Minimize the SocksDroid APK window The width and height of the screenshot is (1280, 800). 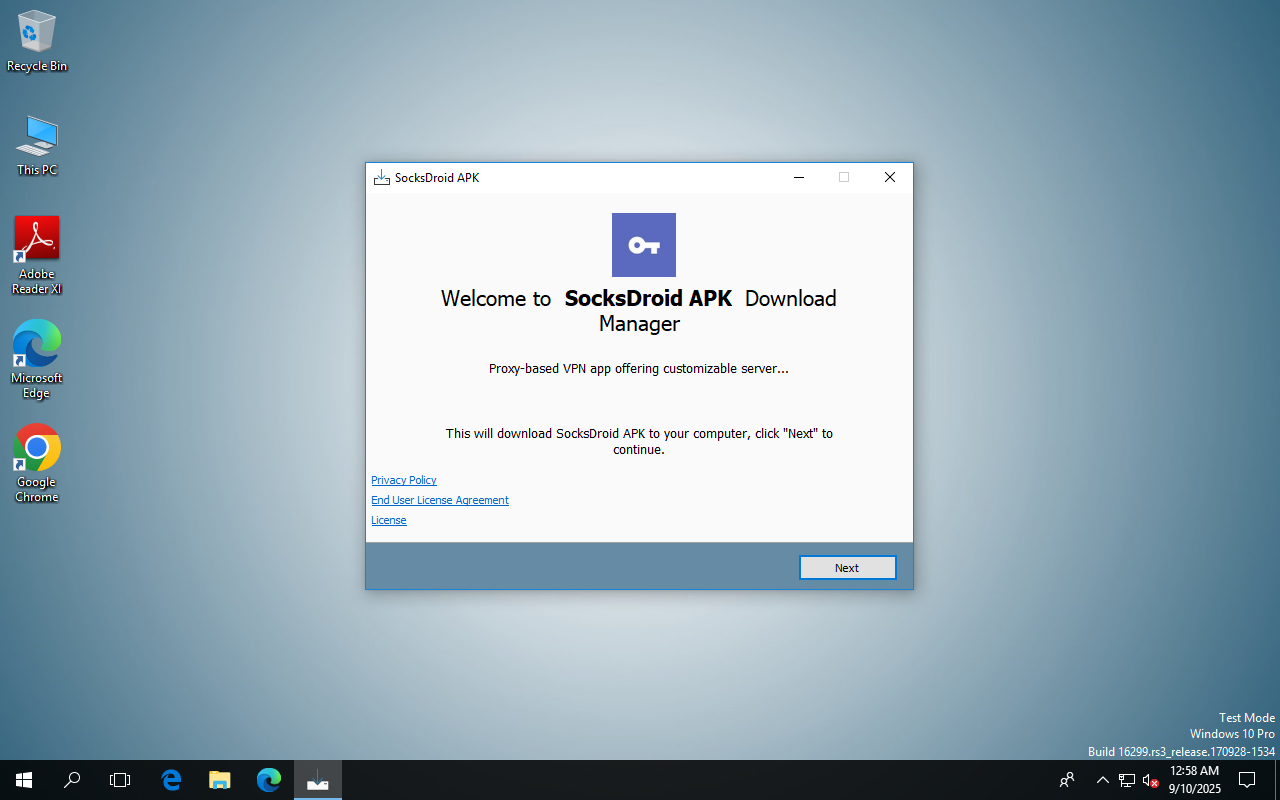tap(799, 177)
